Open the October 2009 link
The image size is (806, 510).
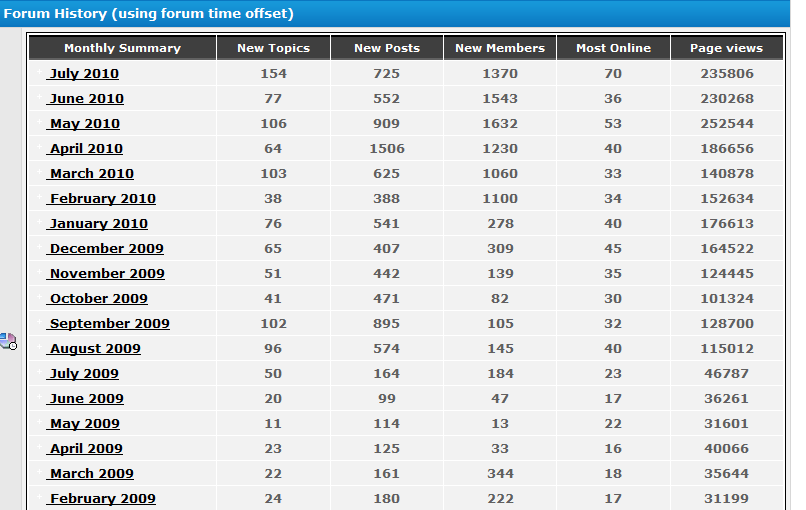point(97,299)
